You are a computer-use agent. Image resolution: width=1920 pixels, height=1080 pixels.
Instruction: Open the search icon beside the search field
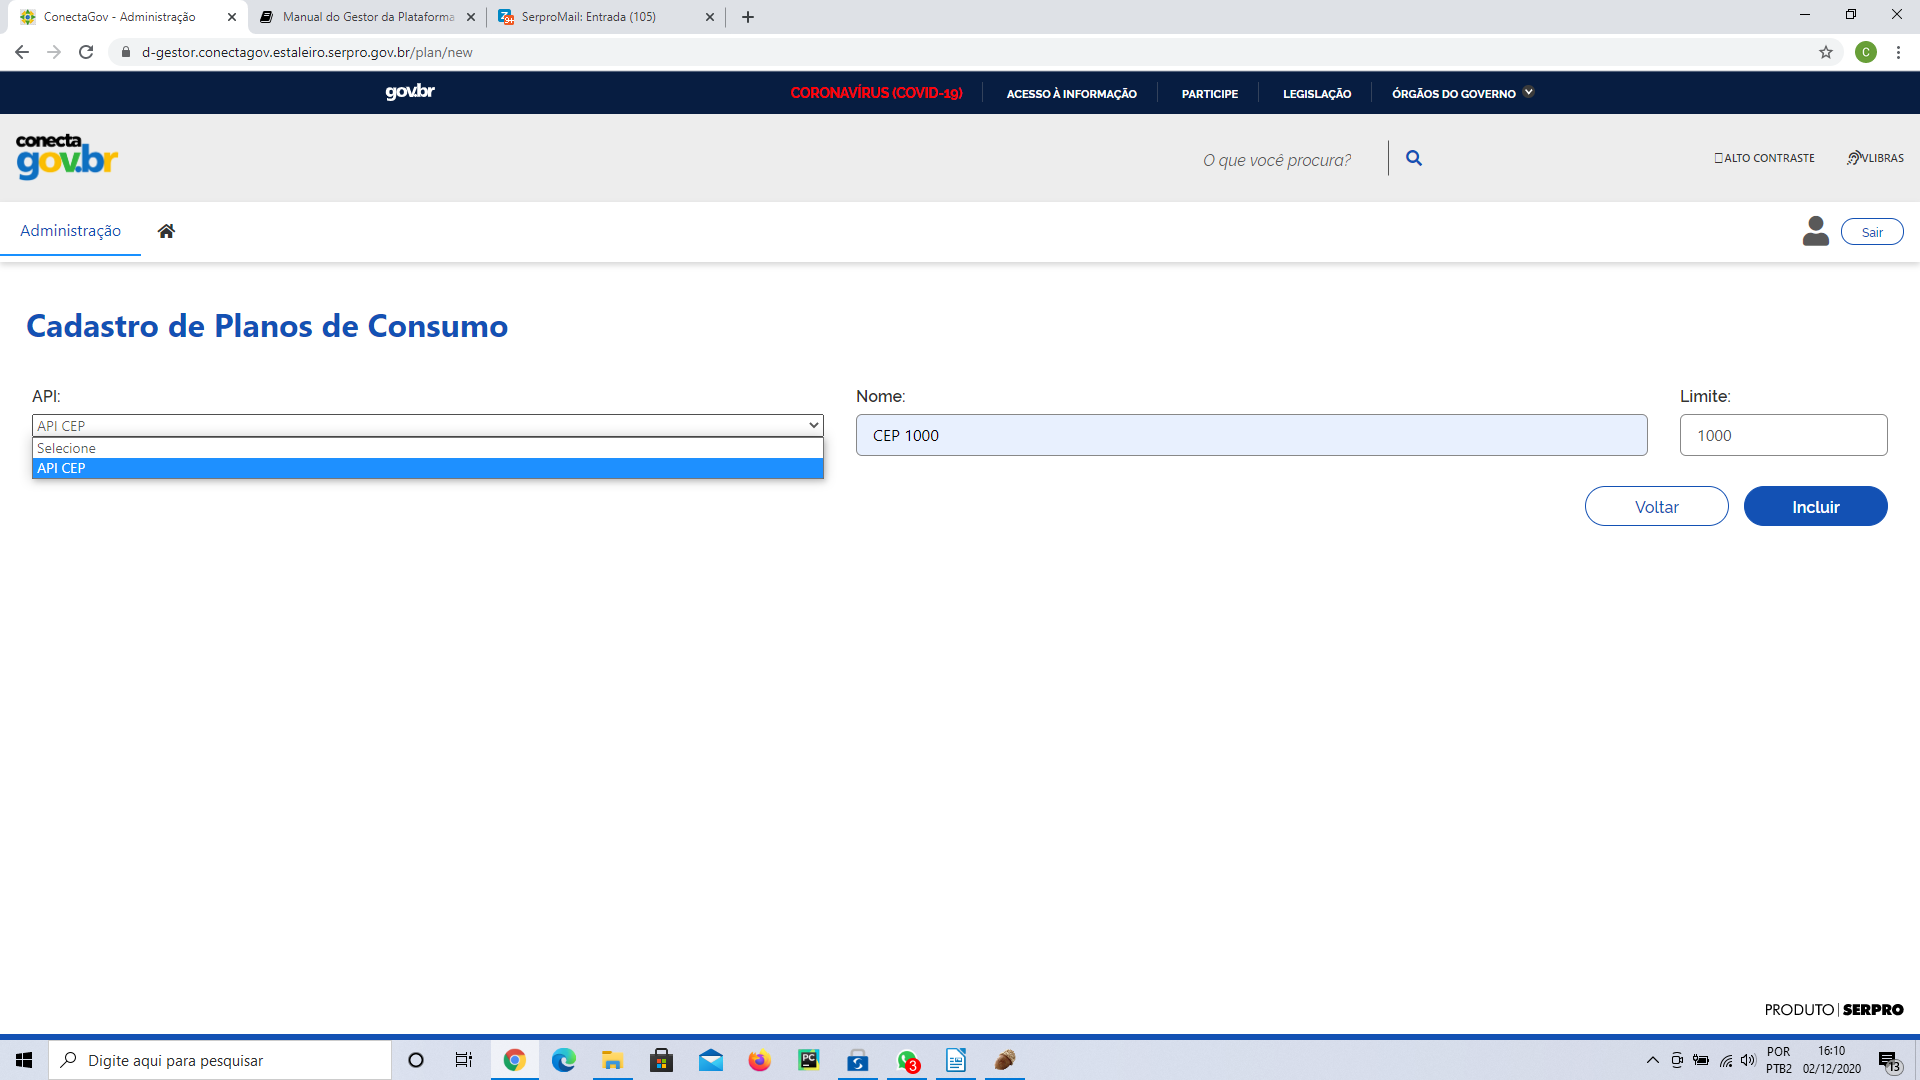tap(1414, 158)
